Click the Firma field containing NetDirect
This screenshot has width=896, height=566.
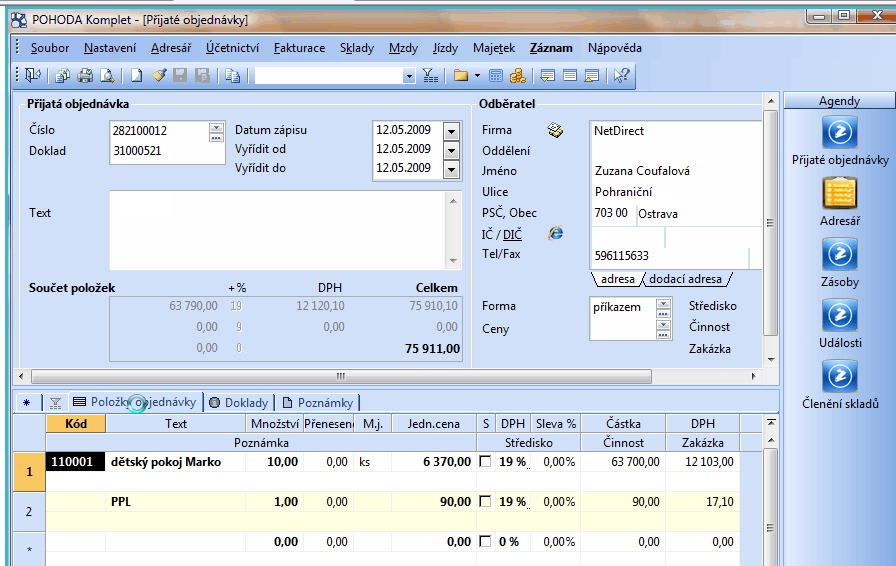pos(677,131)
